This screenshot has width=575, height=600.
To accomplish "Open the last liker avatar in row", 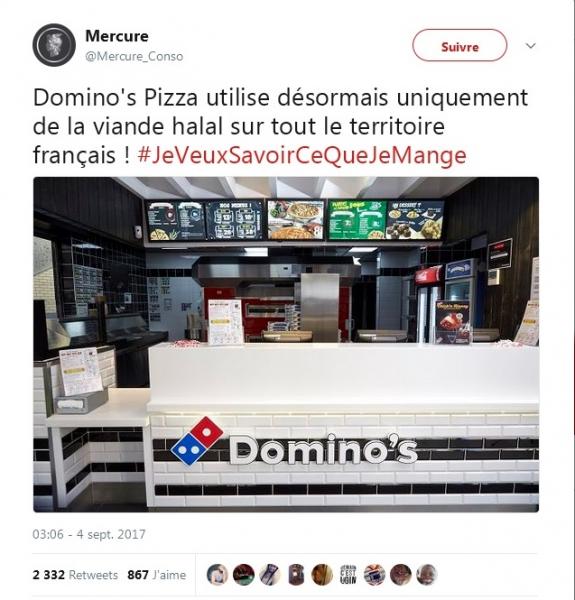I will pos(427,575).
